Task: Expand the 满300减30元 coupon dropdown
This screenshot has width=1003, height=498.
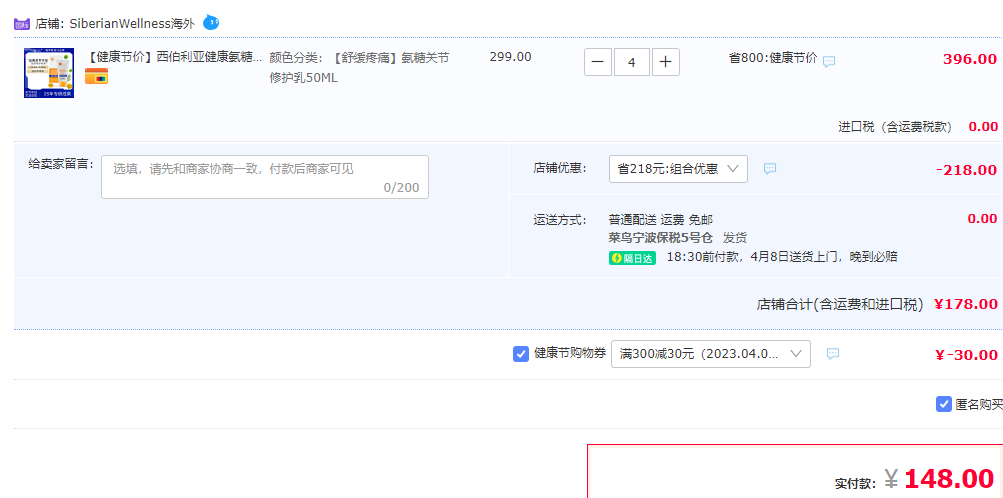Action: tap(711, 354)
